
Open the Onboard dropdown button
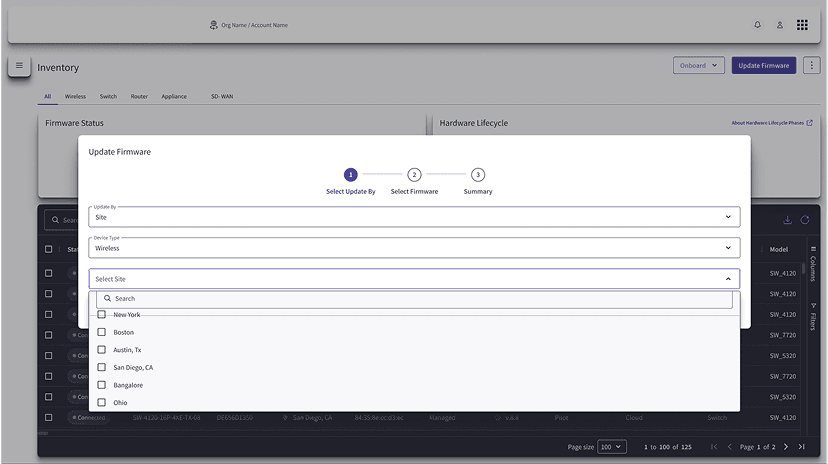pyautogui.click(x=698, y=65)
